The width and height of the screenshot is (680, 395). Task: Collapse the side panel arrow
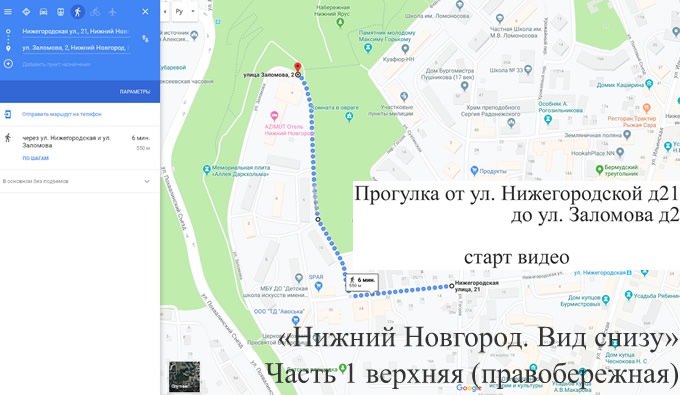pos(165,12)
